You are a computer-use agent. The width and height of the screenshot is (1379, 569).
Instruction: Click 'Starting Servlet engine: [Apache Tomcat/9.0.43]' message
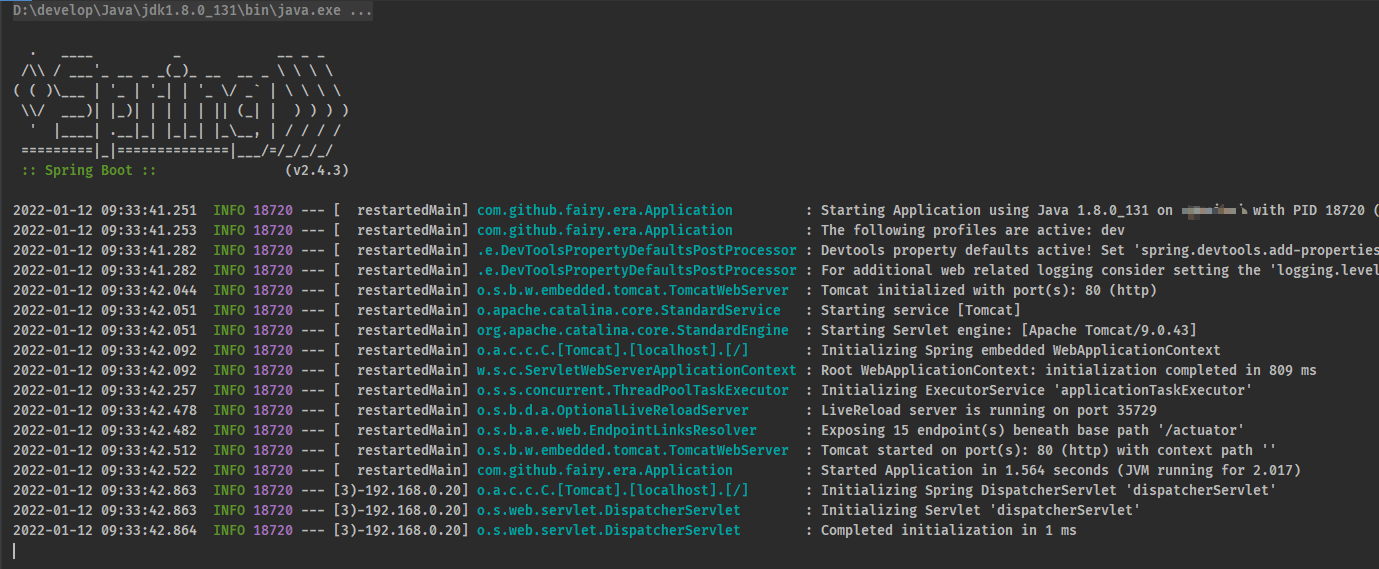[x=1008, y=330]
